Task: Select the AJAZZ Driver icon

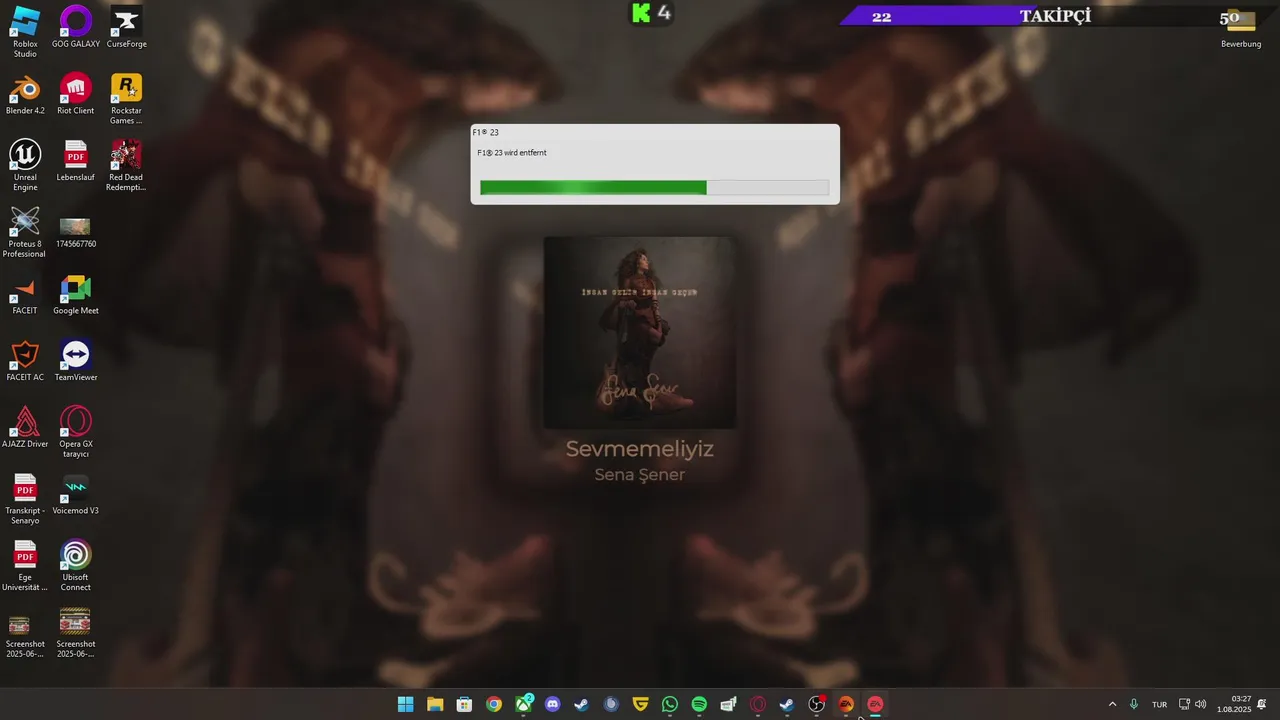Action: [25, 427]
